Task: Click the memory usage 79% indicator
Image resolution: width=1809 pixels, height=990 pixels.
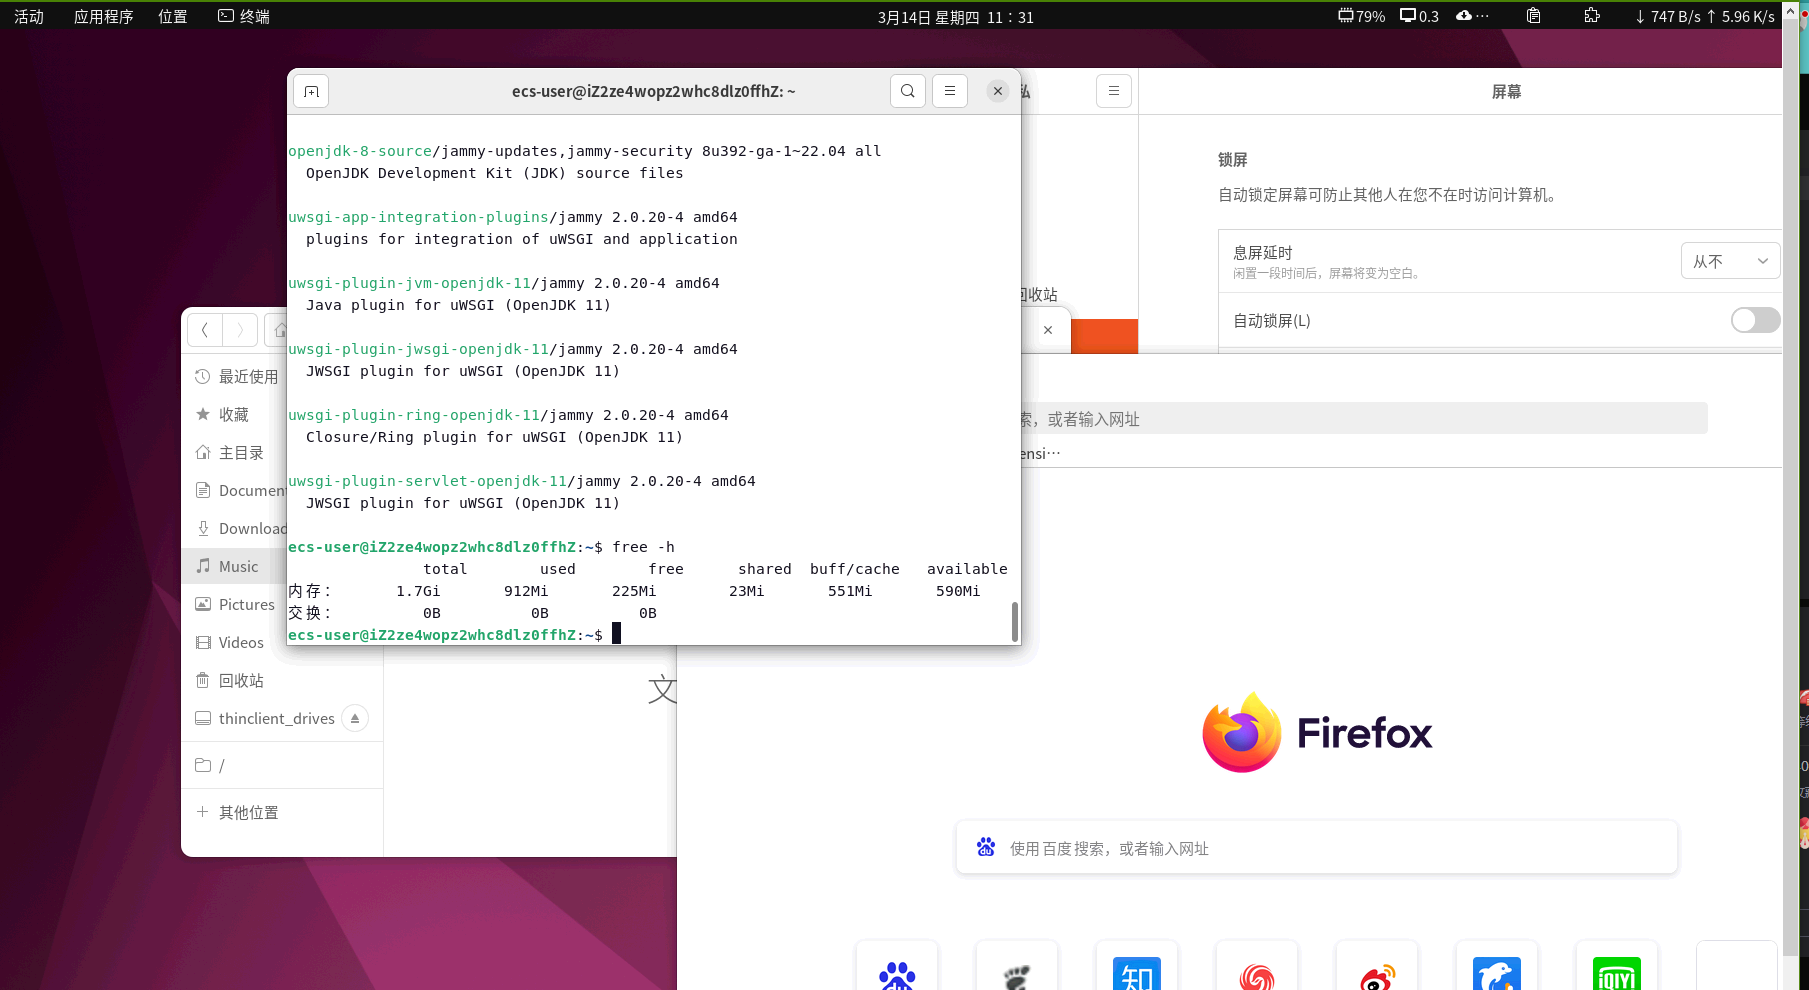Action: tap(1362, 16)
